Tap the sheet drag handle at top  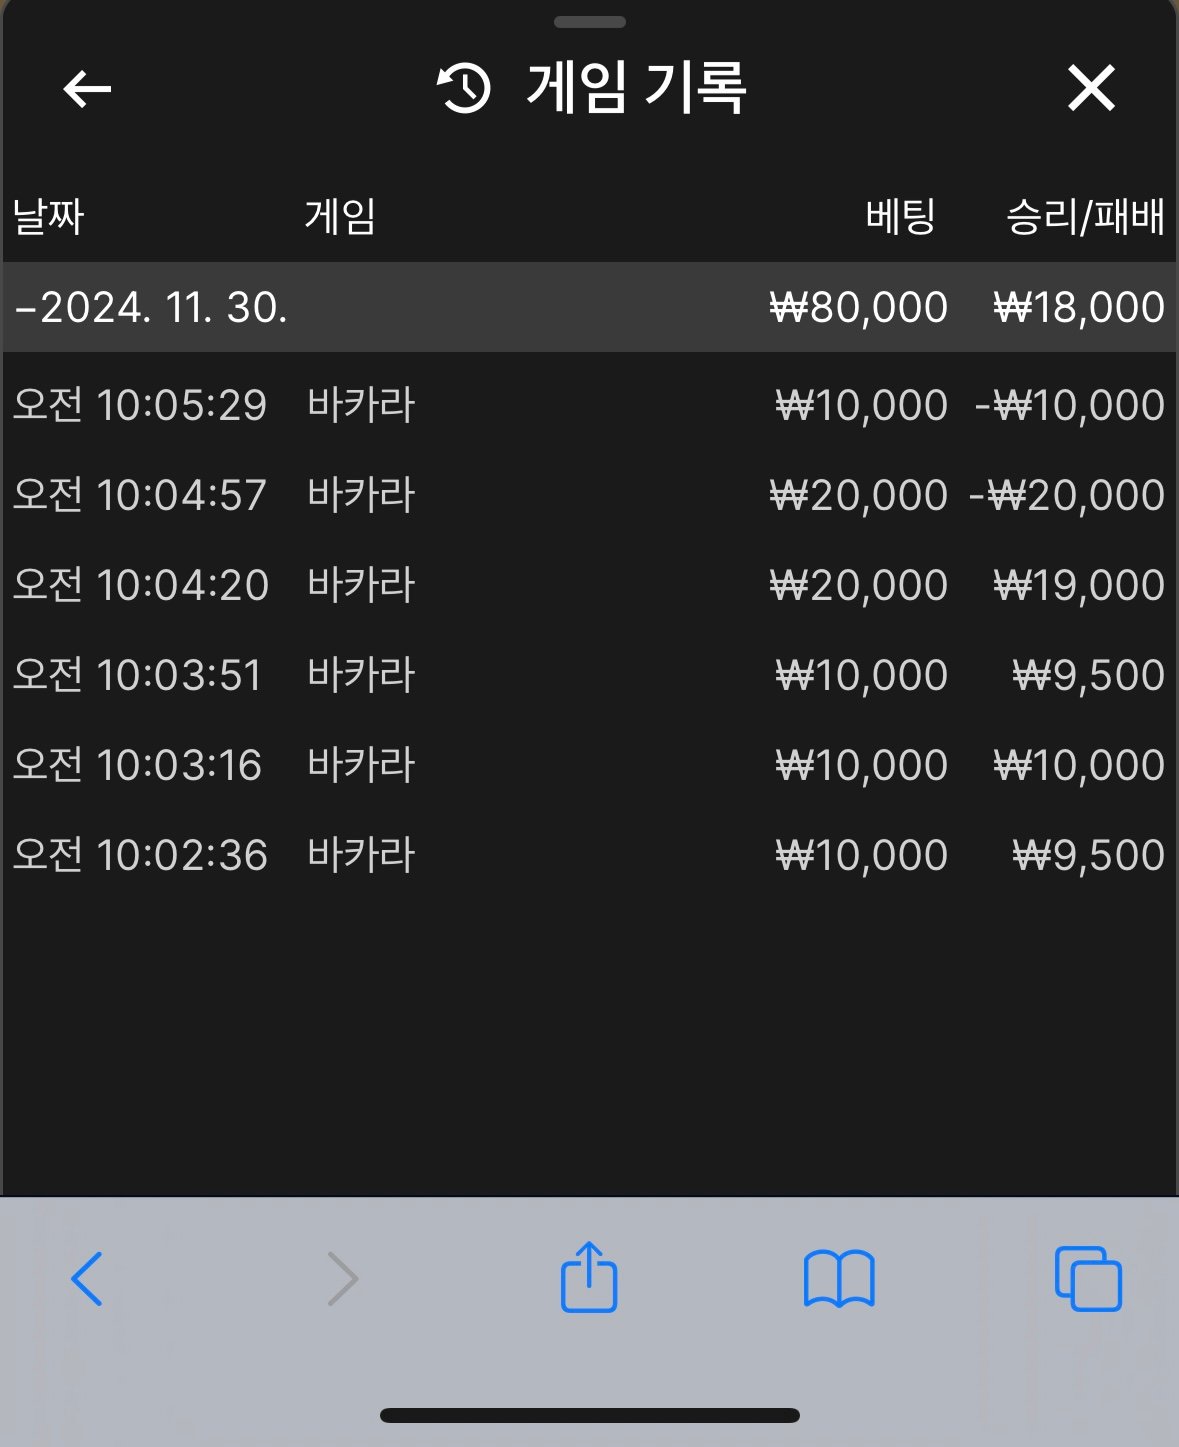point(590,22)
